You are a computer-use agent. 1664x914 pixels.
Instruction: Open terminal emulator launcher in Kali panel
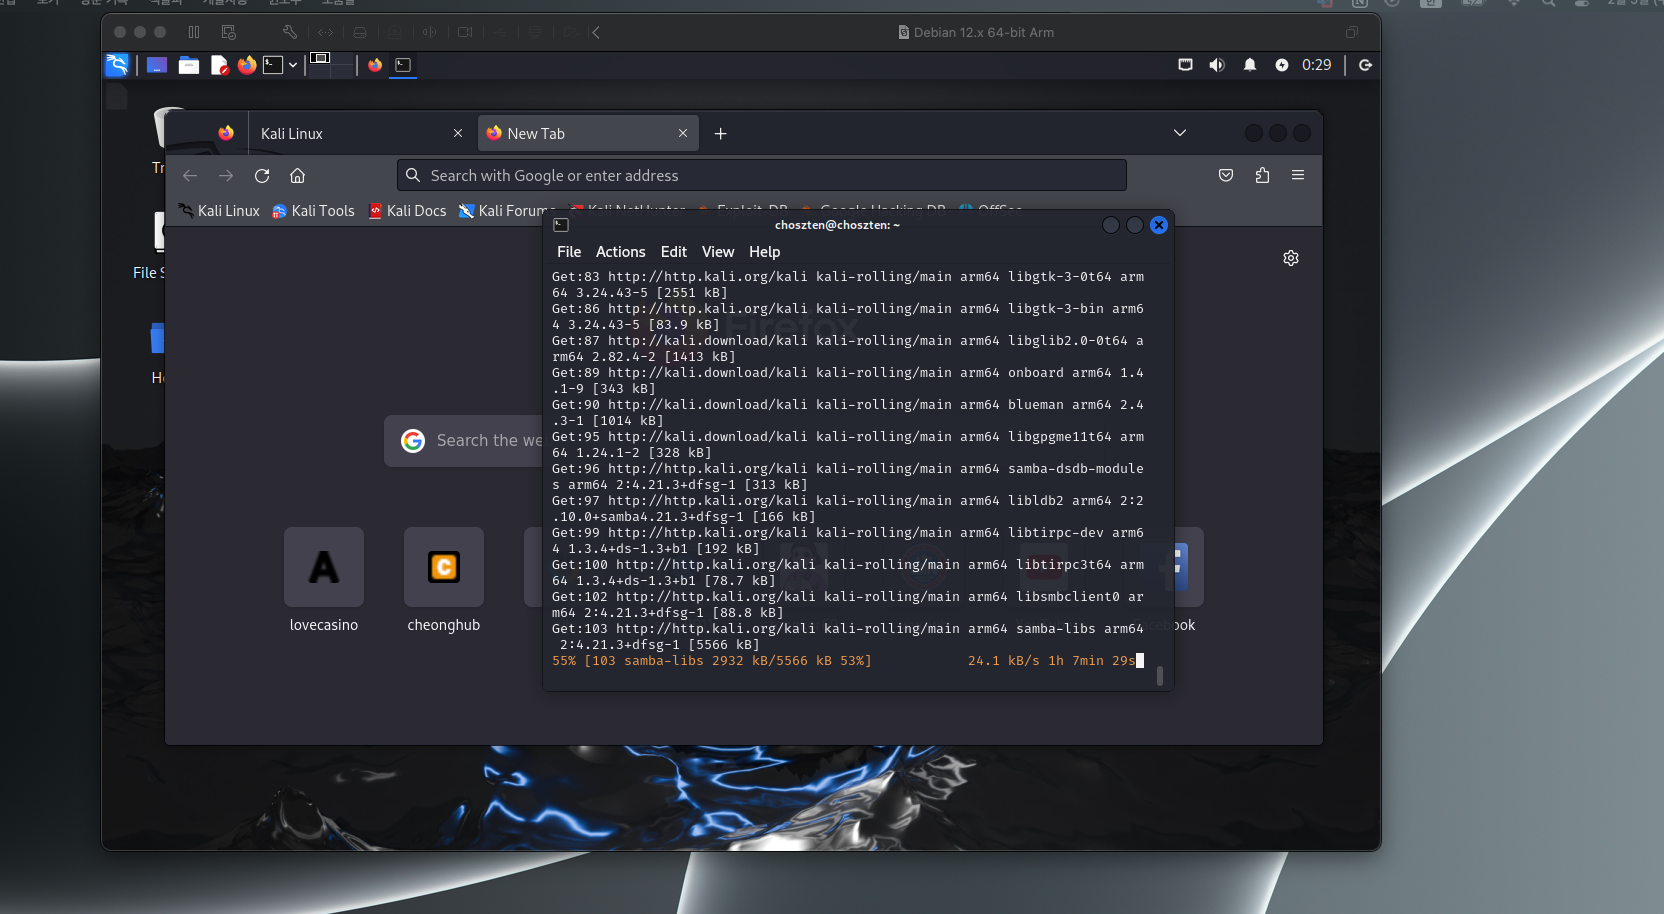(x=273, y=65)
